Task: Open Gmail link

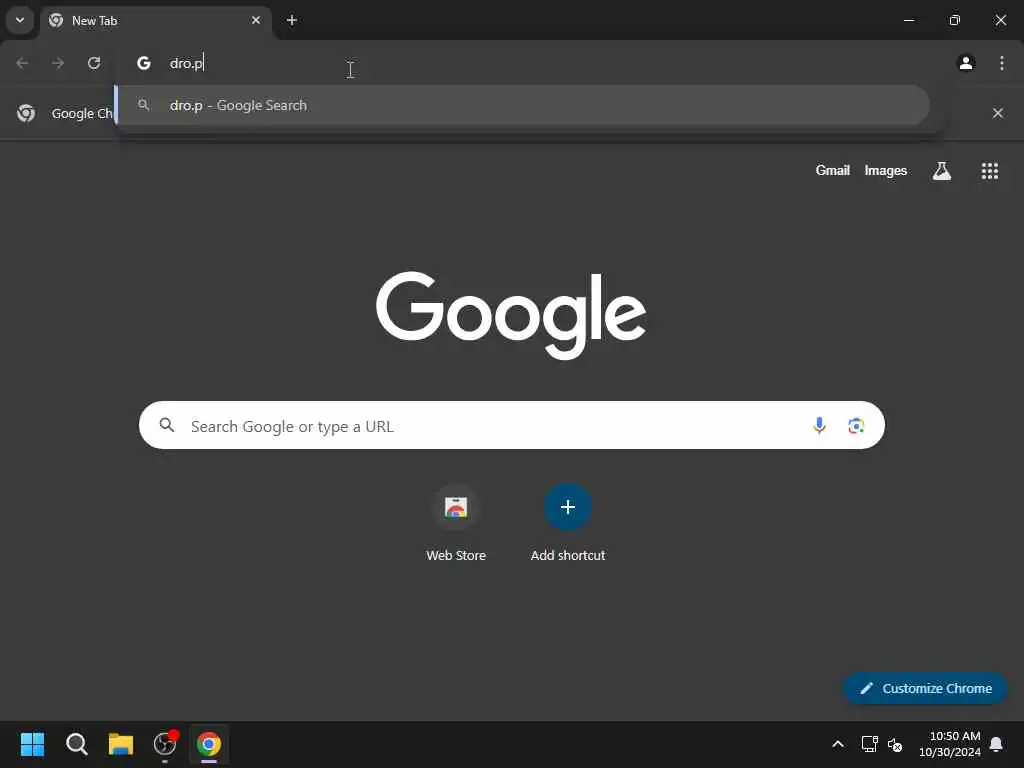Action: tap(833, 170)
